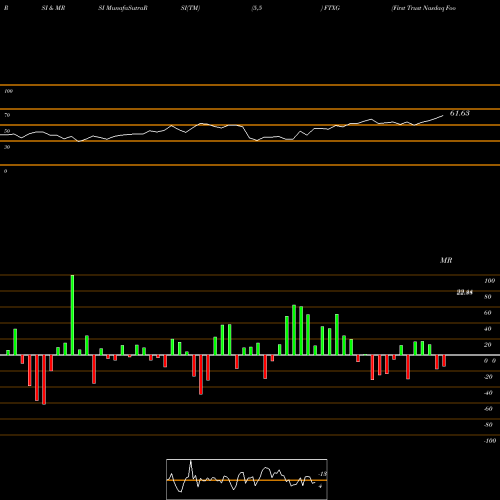Click the -40 label on the MR axis
The image size is (500, 500).
(488, 393)
